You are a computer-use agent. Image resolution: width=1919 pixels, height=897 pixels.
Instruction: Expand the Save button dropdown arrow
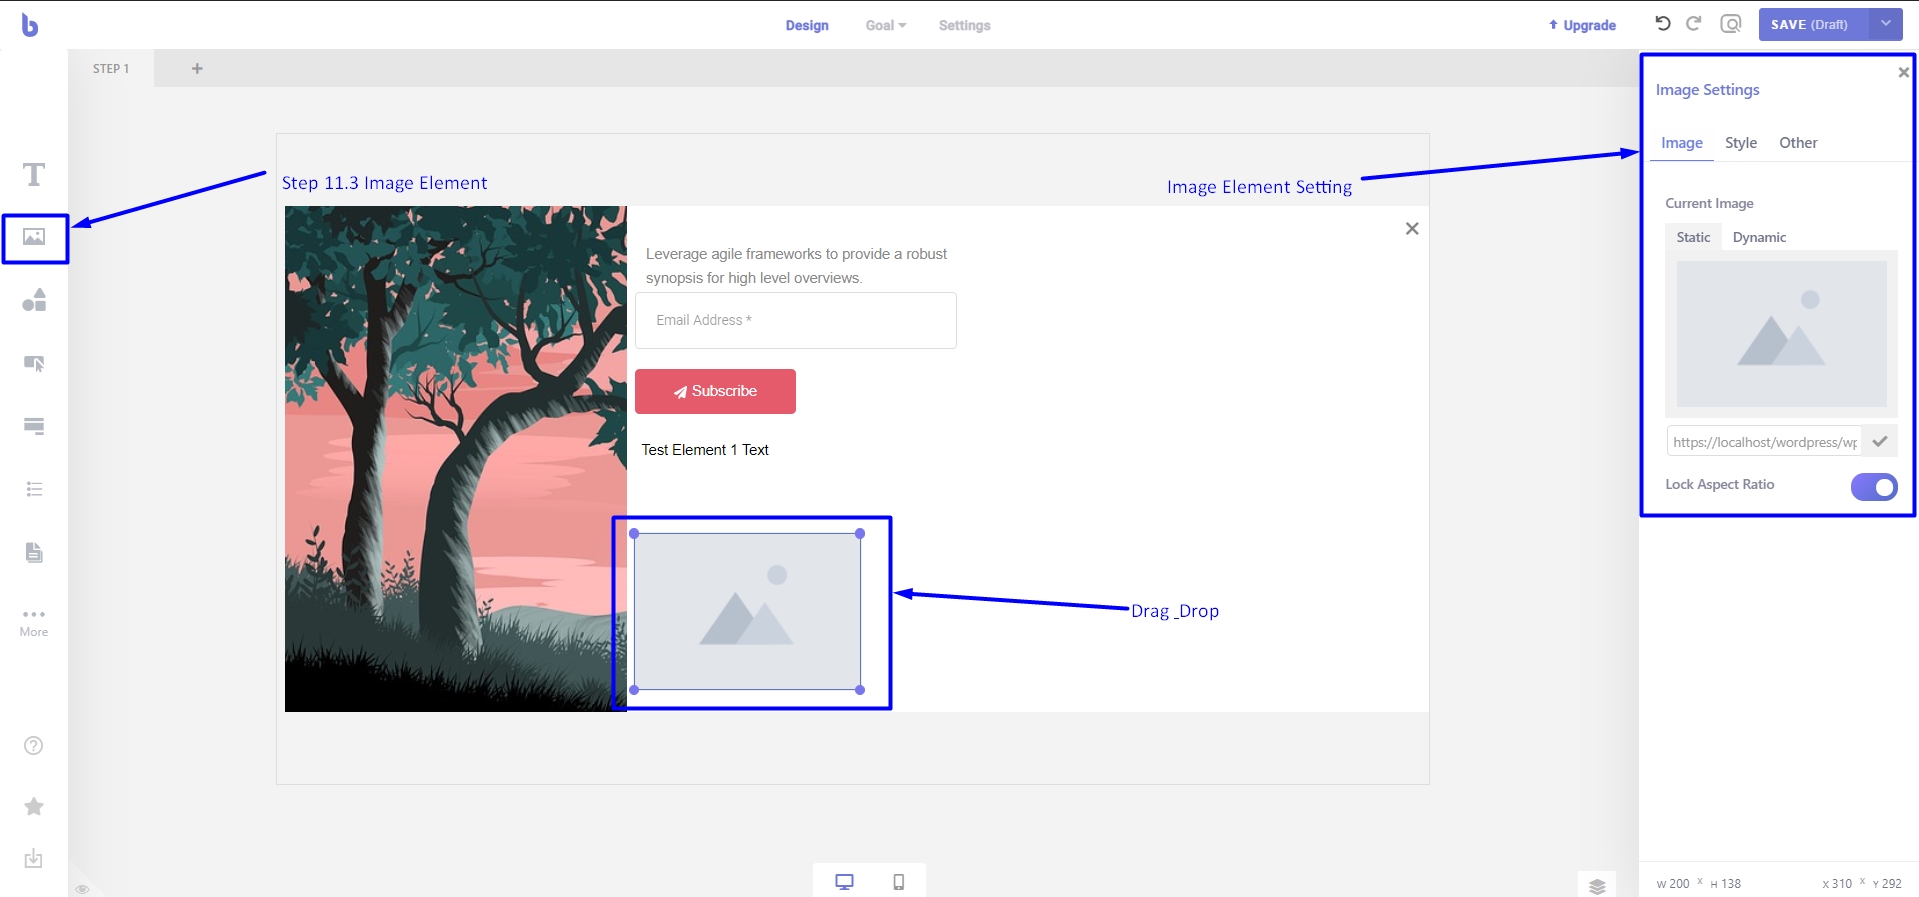point(1885,24)
